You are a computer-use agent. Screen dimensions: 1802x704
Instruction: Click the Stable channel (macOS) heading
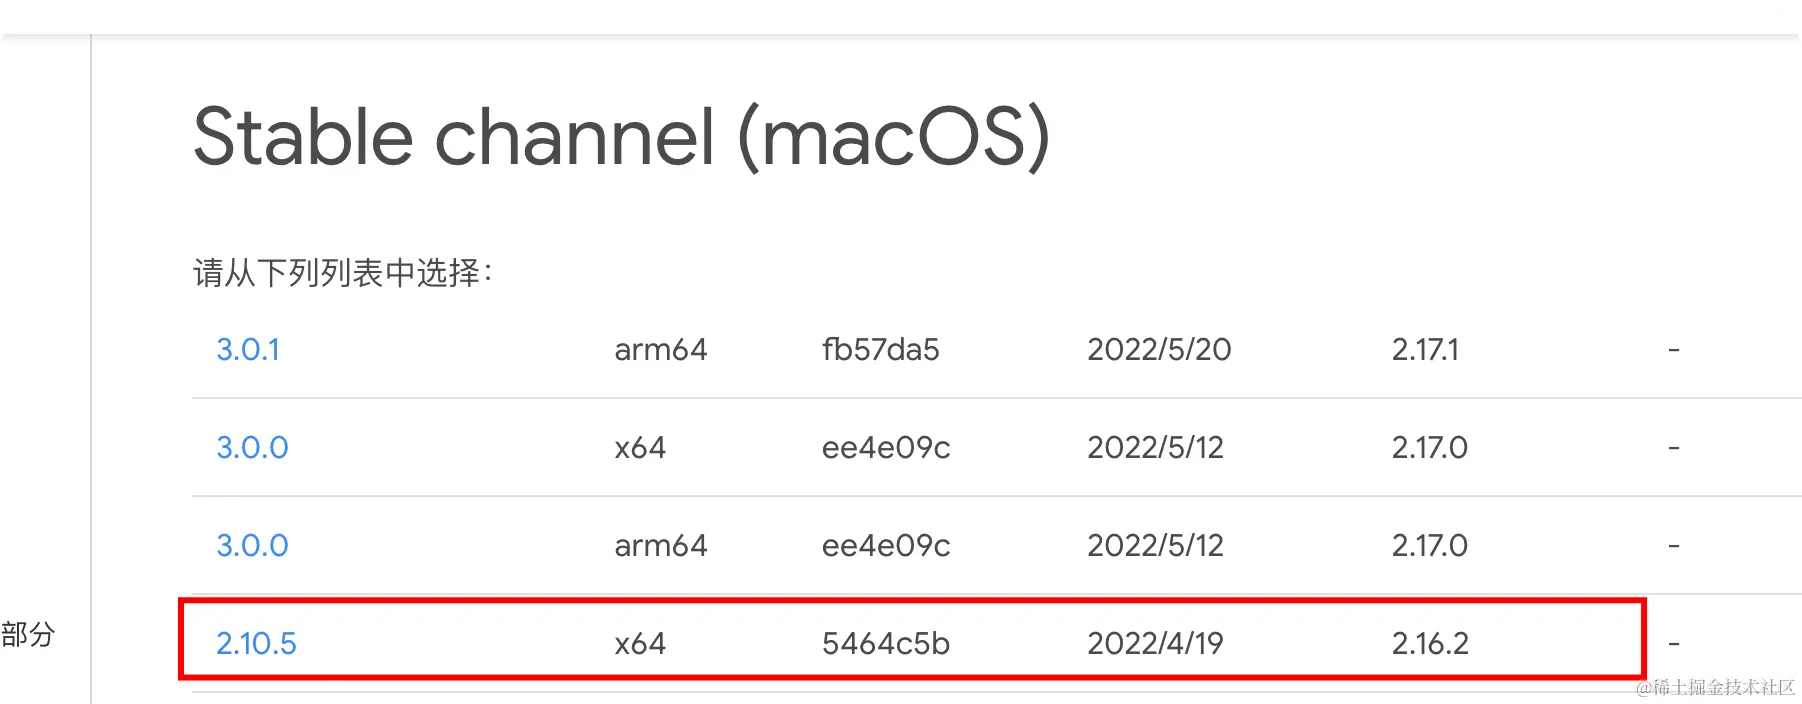click(x=621, y=138)
